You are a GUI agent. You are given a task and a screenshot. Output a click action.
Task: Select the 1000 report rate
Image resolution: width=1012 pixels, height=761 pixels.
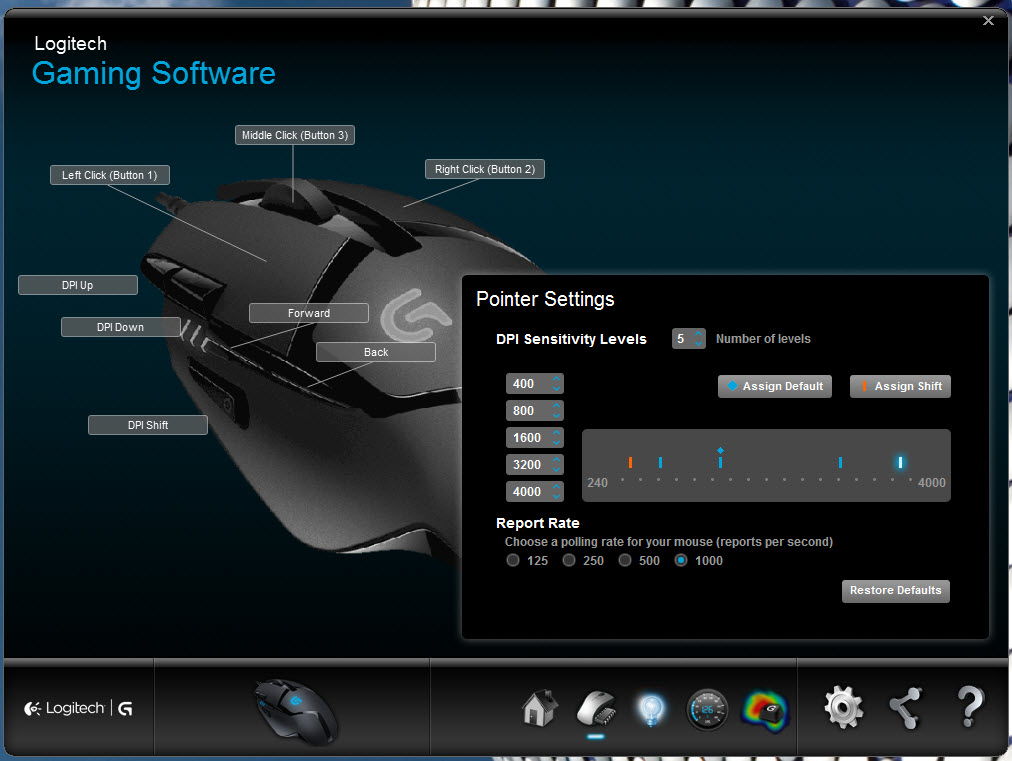[x=681, y=560]
